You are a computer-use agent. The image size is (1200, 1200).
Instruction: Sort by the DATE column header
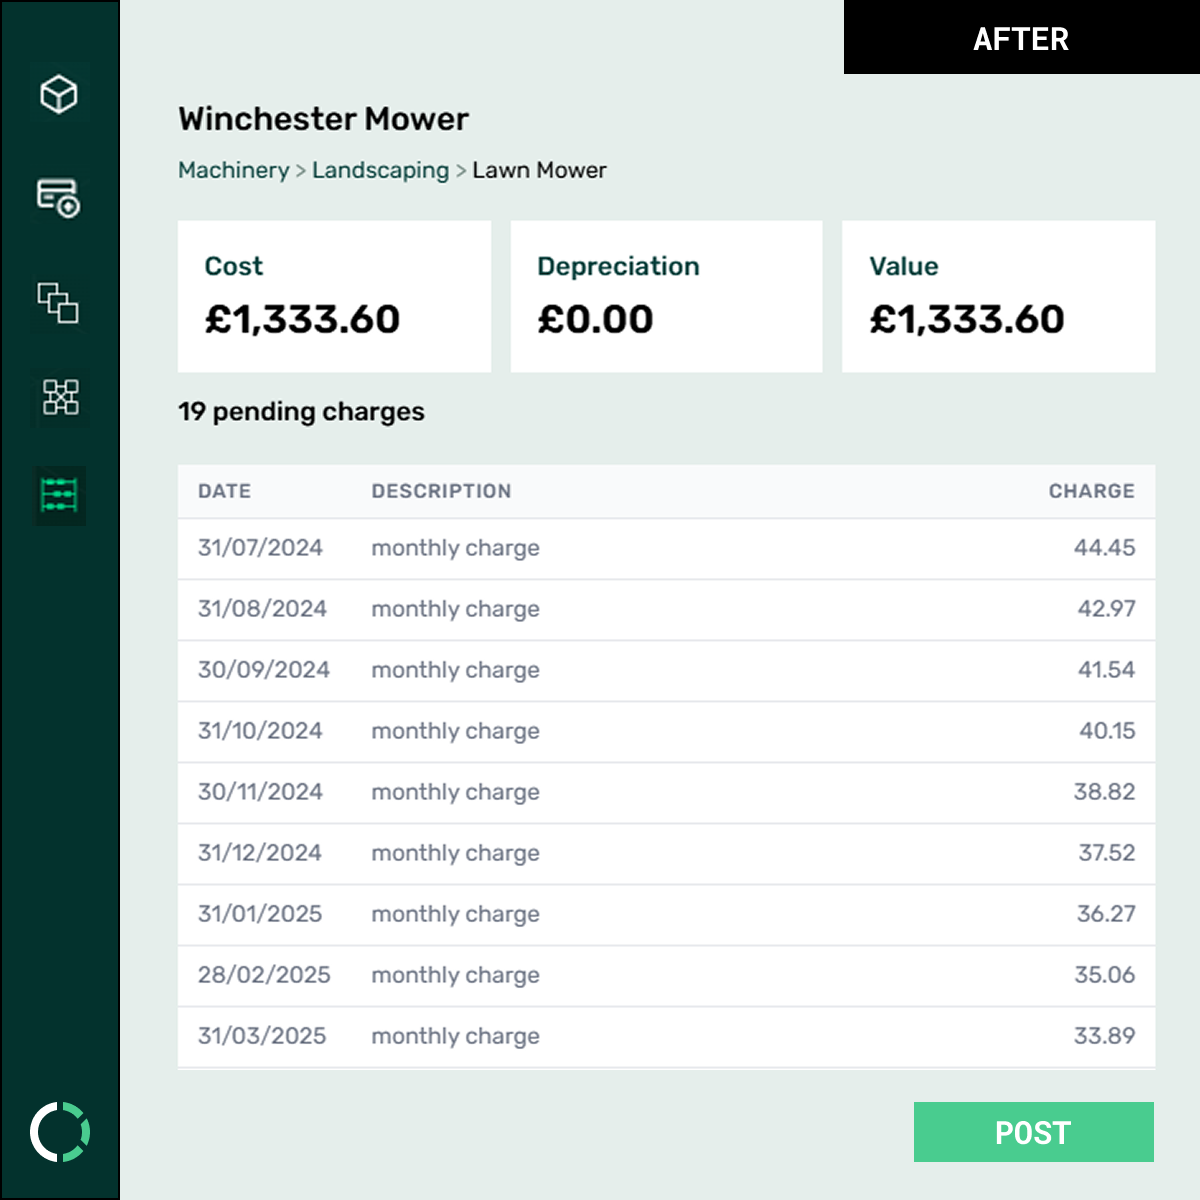point(224,491)
